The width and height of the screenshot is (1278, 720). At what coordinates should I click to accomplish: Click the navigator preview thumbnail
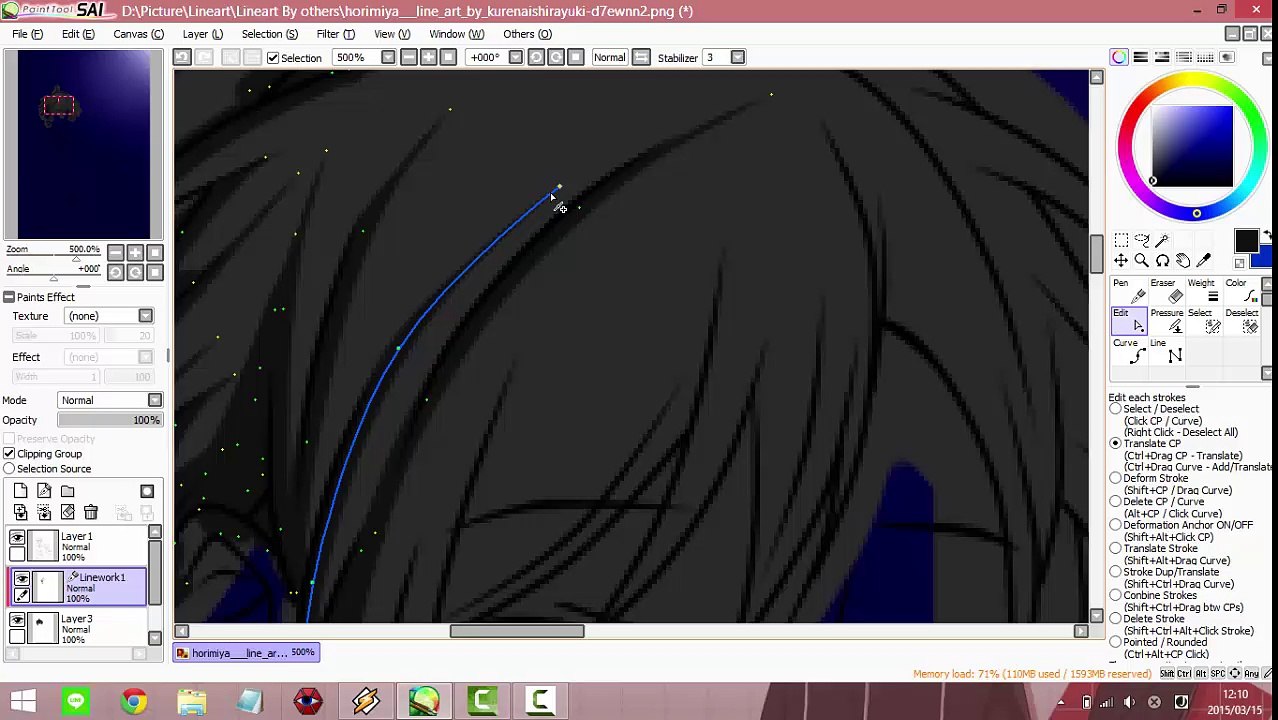click(x=84, y=144)
